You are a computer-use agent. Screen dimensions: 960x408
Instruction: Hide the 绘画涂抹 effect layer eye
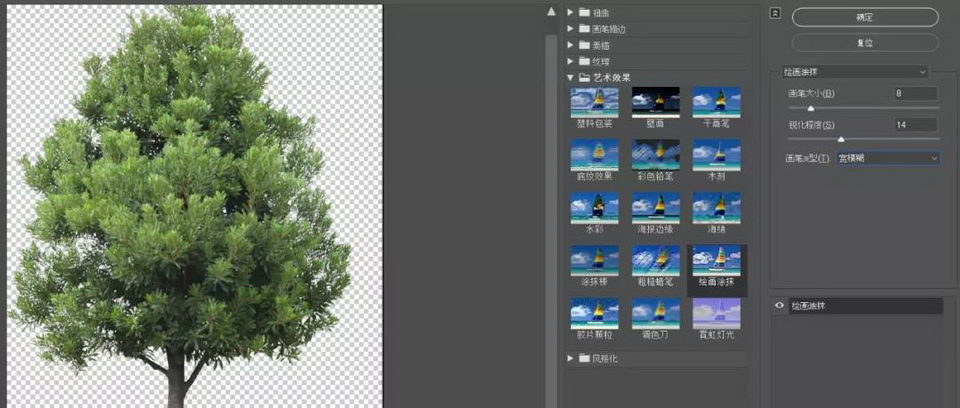[x=779, y=306]
